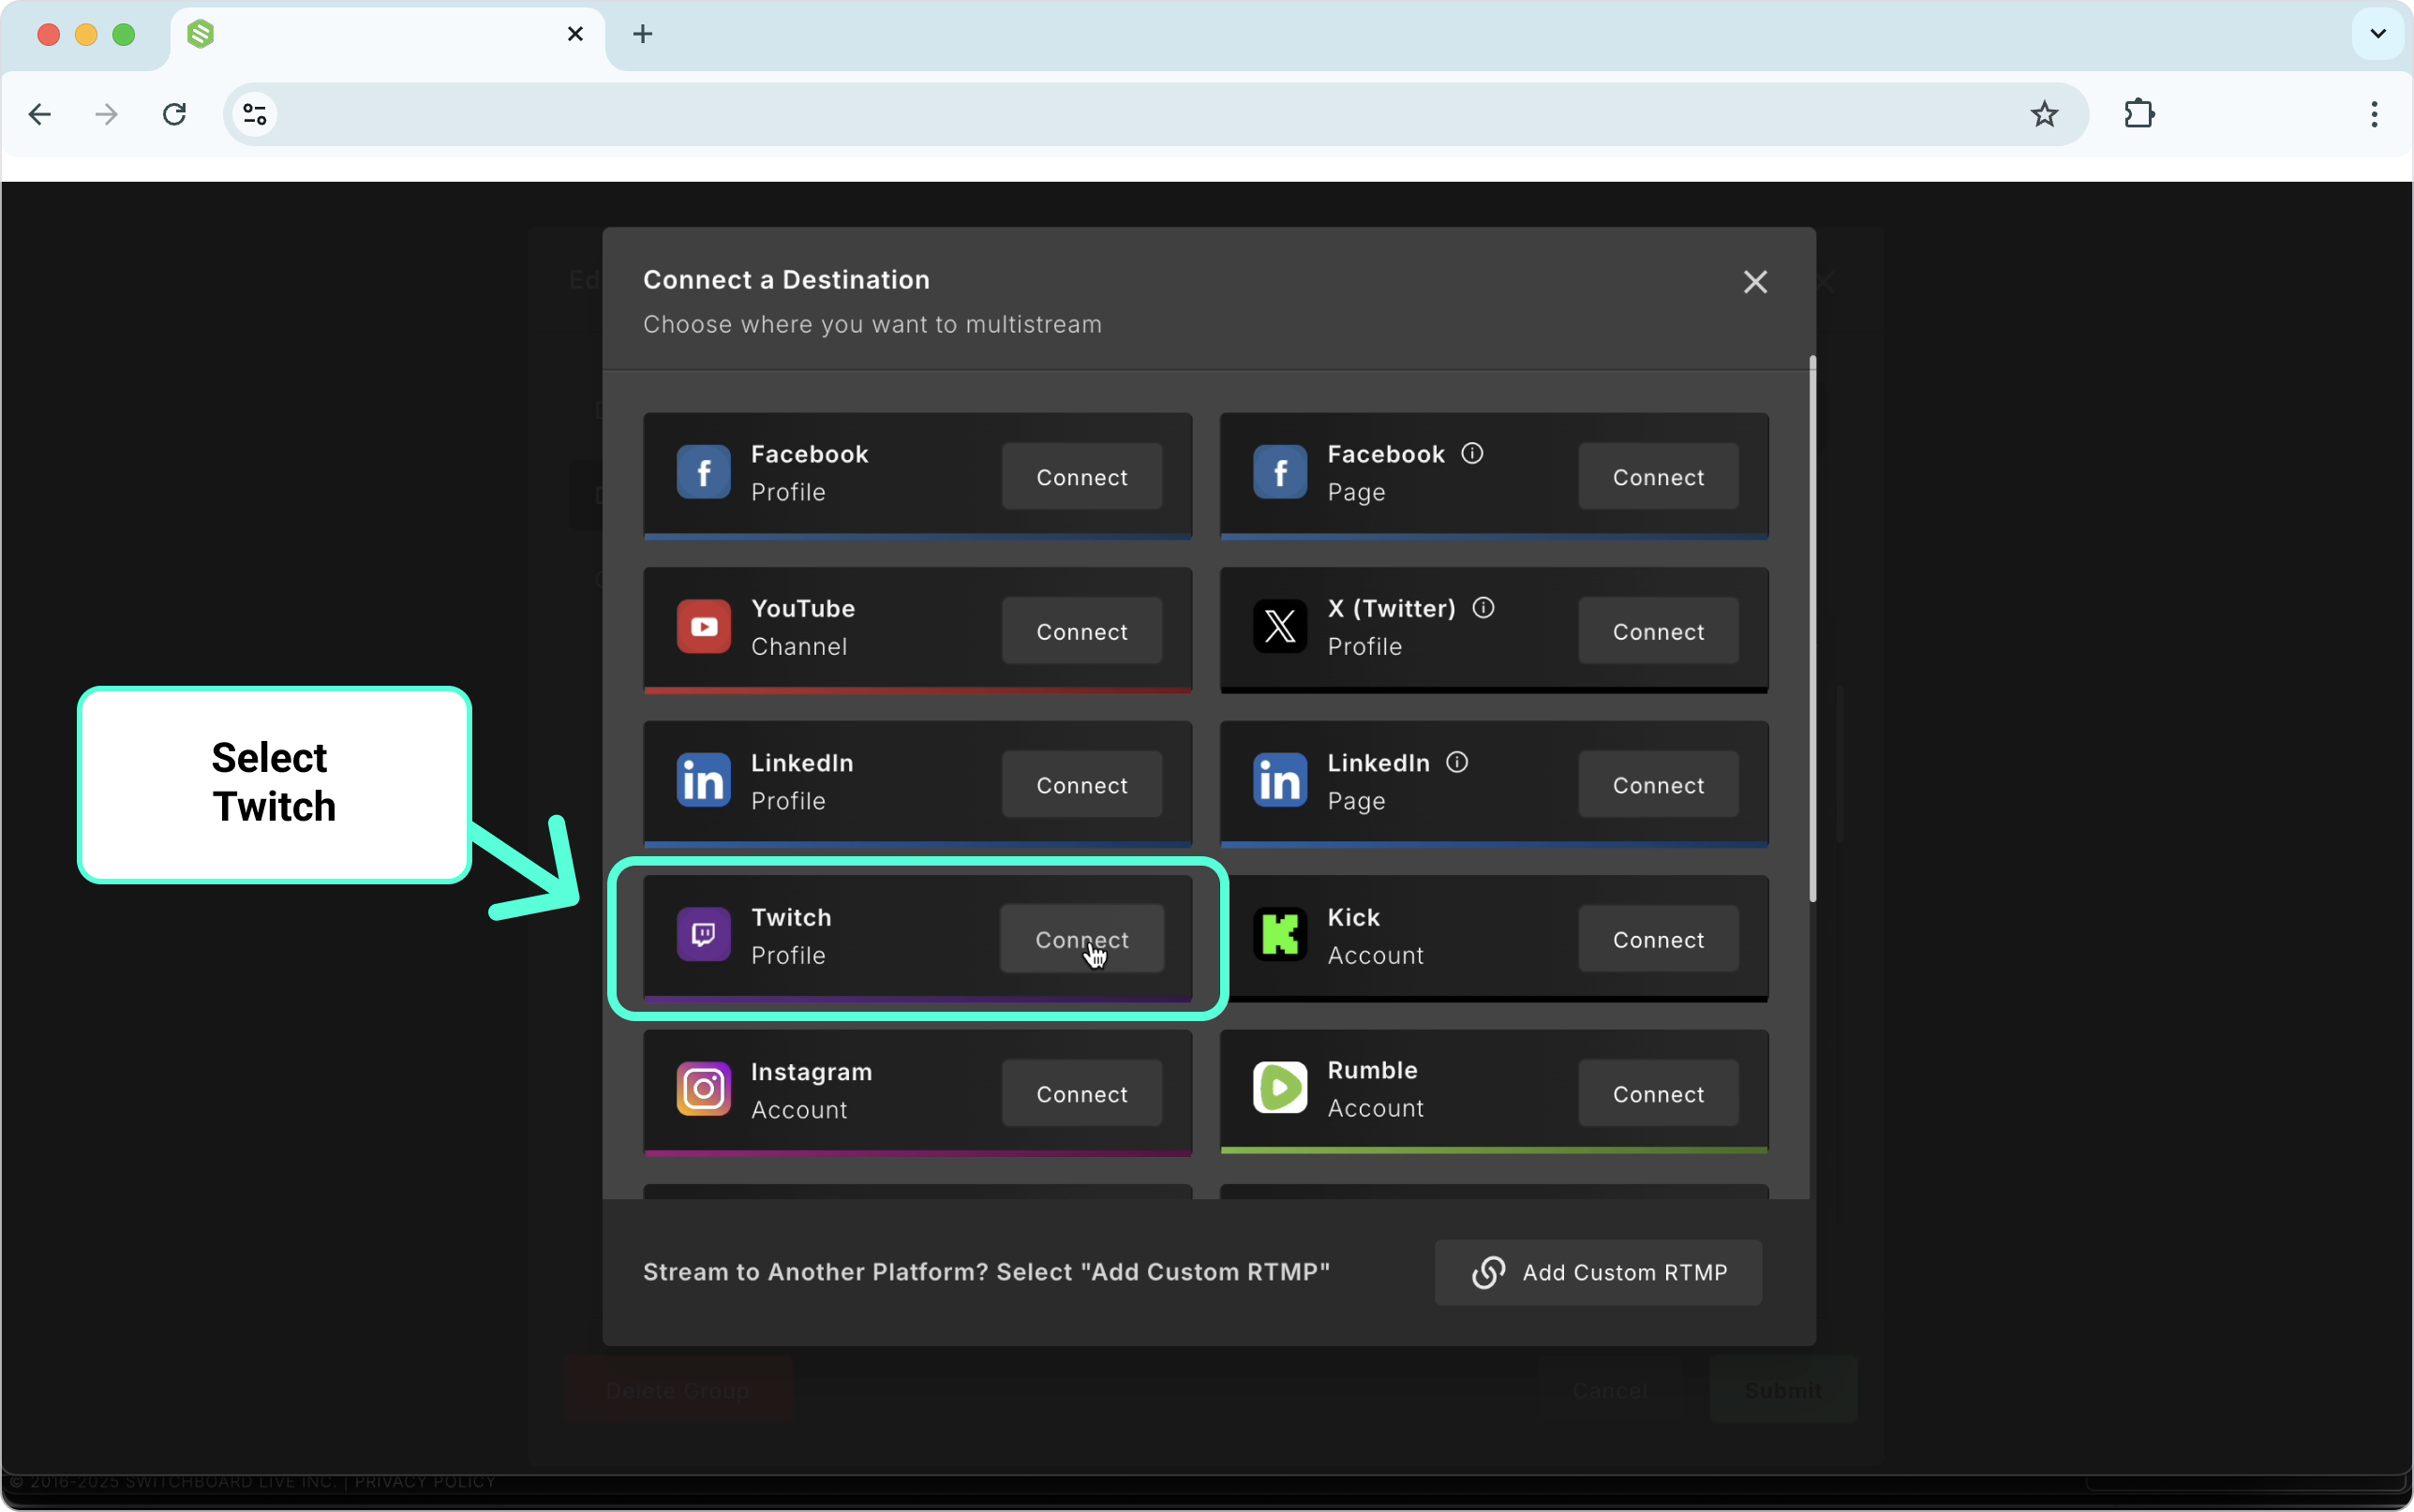Click the Instagram logo icon
Screen dimensions: 2414x1512
[703, 1089]
